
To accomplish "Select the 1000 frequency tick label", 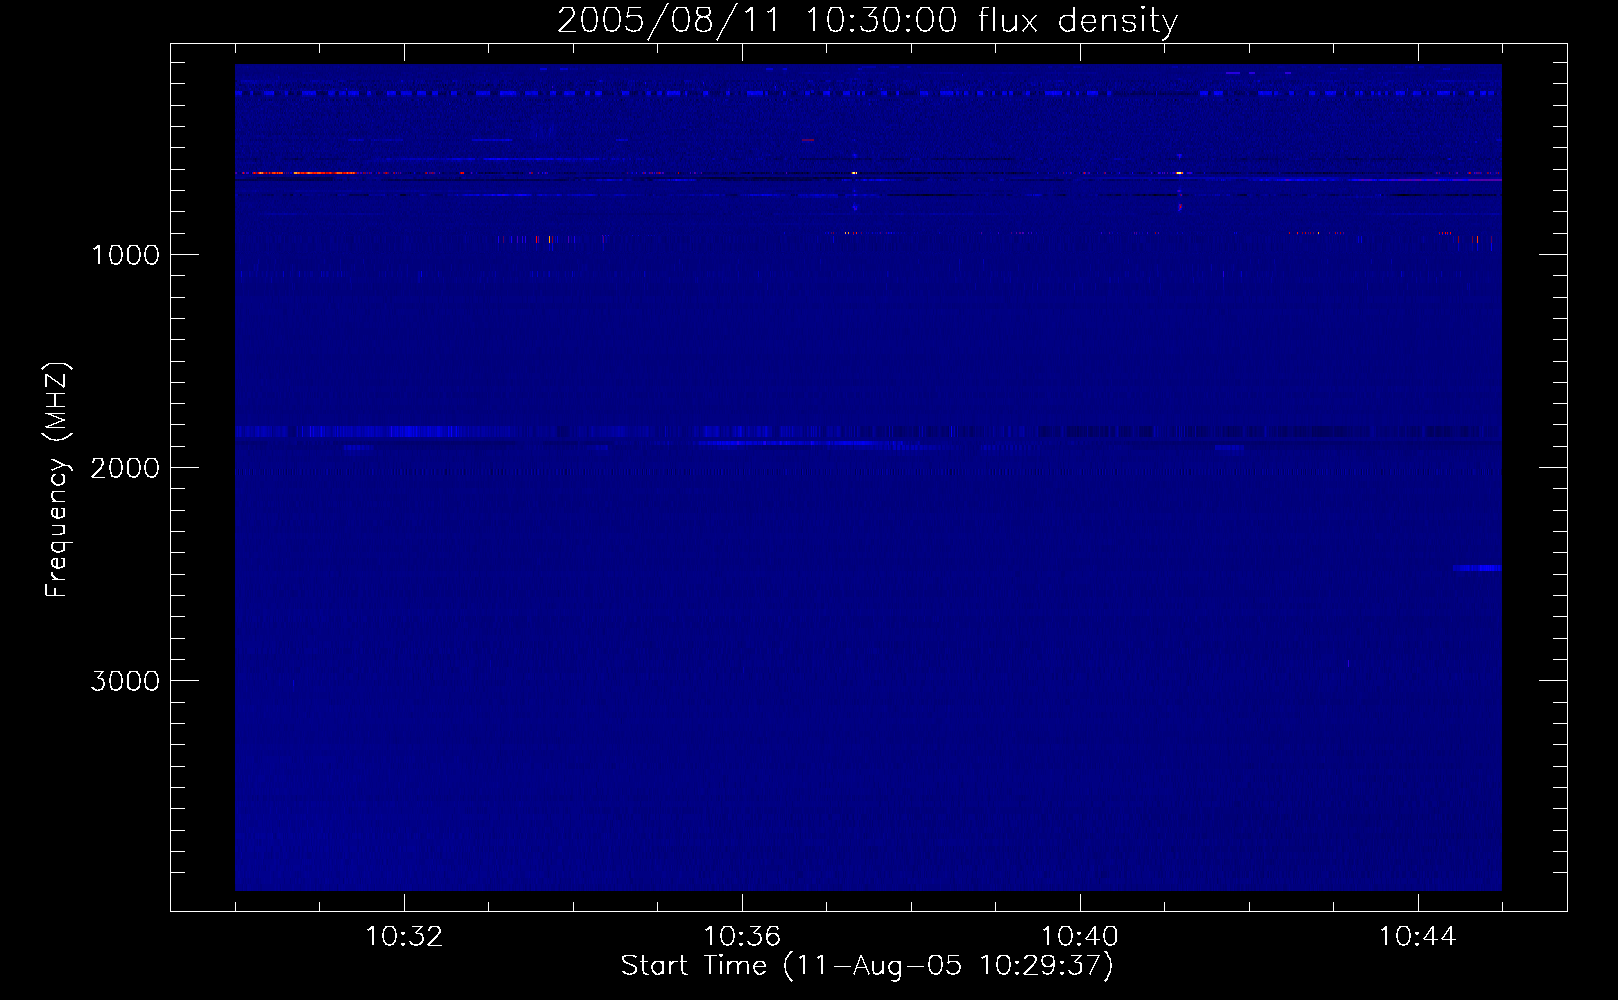I will (125, 255).
